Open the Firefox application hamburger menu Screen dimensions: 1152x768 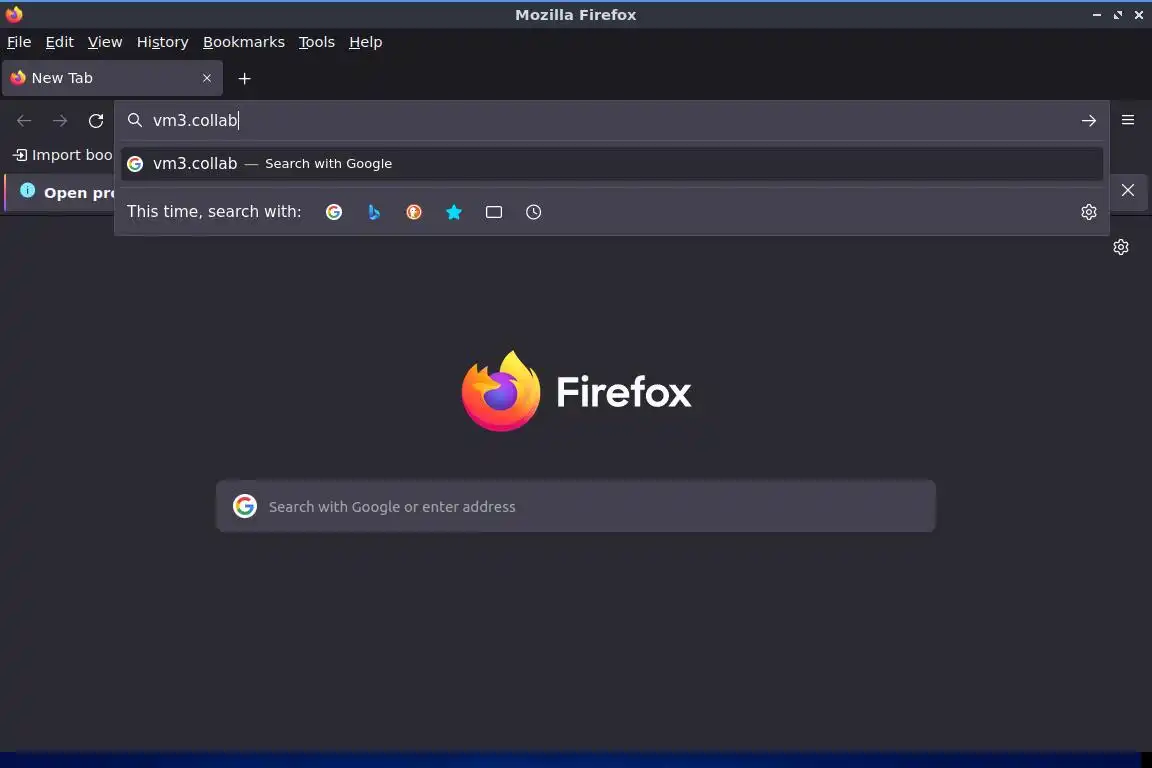[x=1128, y=120]
